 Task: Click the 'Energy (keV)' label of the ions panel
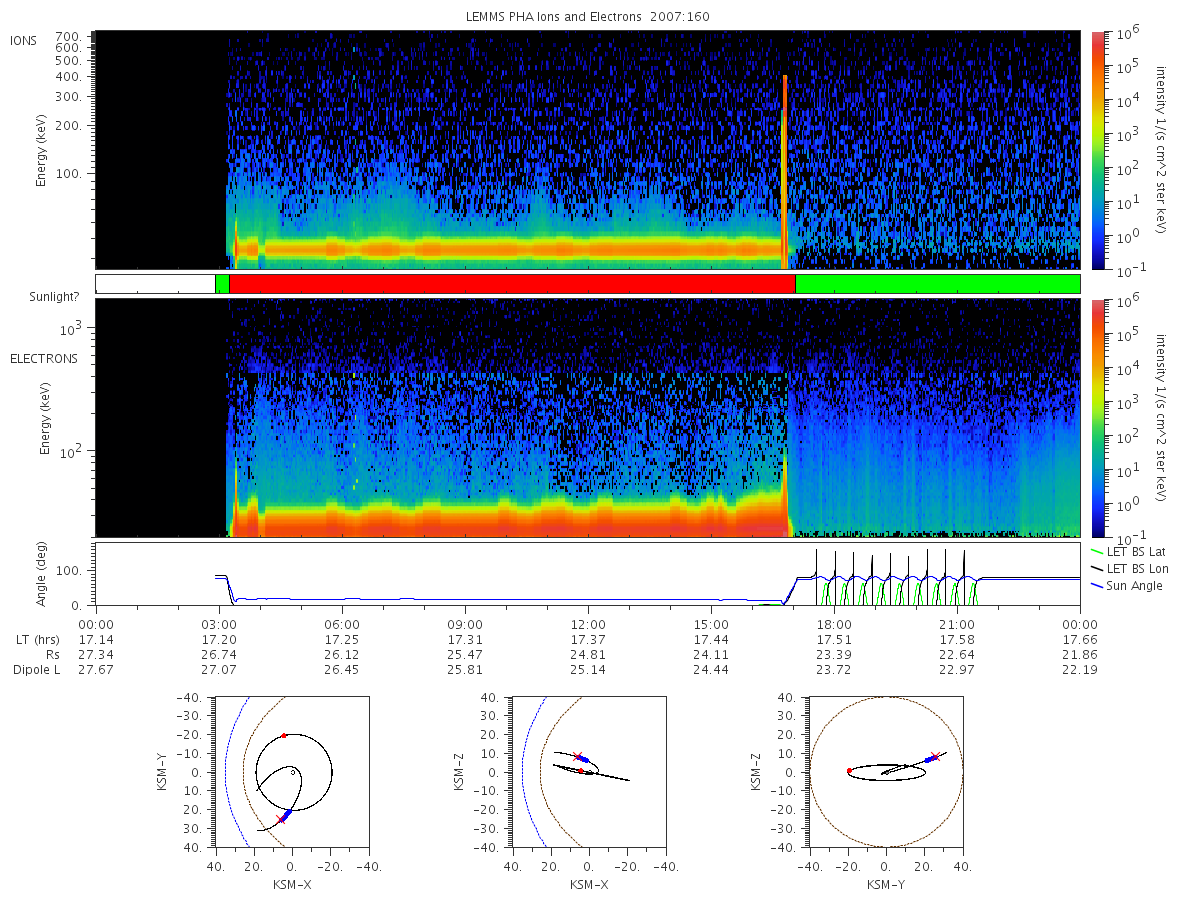click(x=42, y=150)
